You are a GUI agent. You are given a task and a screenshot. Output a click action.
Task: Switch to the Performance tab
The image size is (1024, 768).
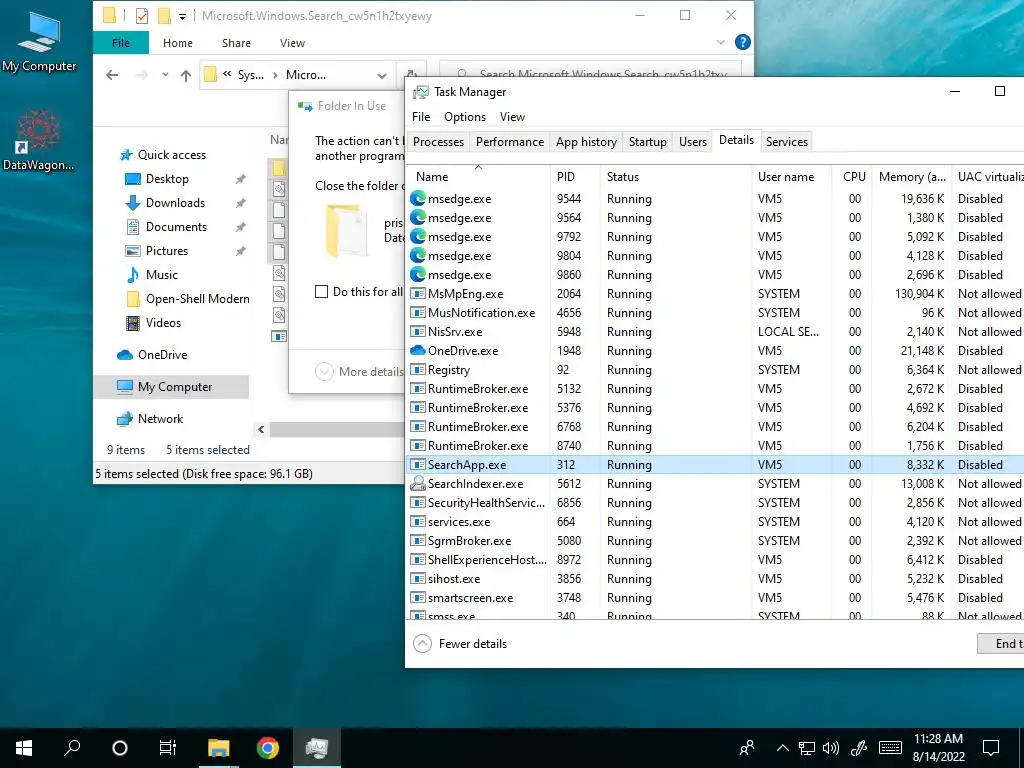[510, 142]
